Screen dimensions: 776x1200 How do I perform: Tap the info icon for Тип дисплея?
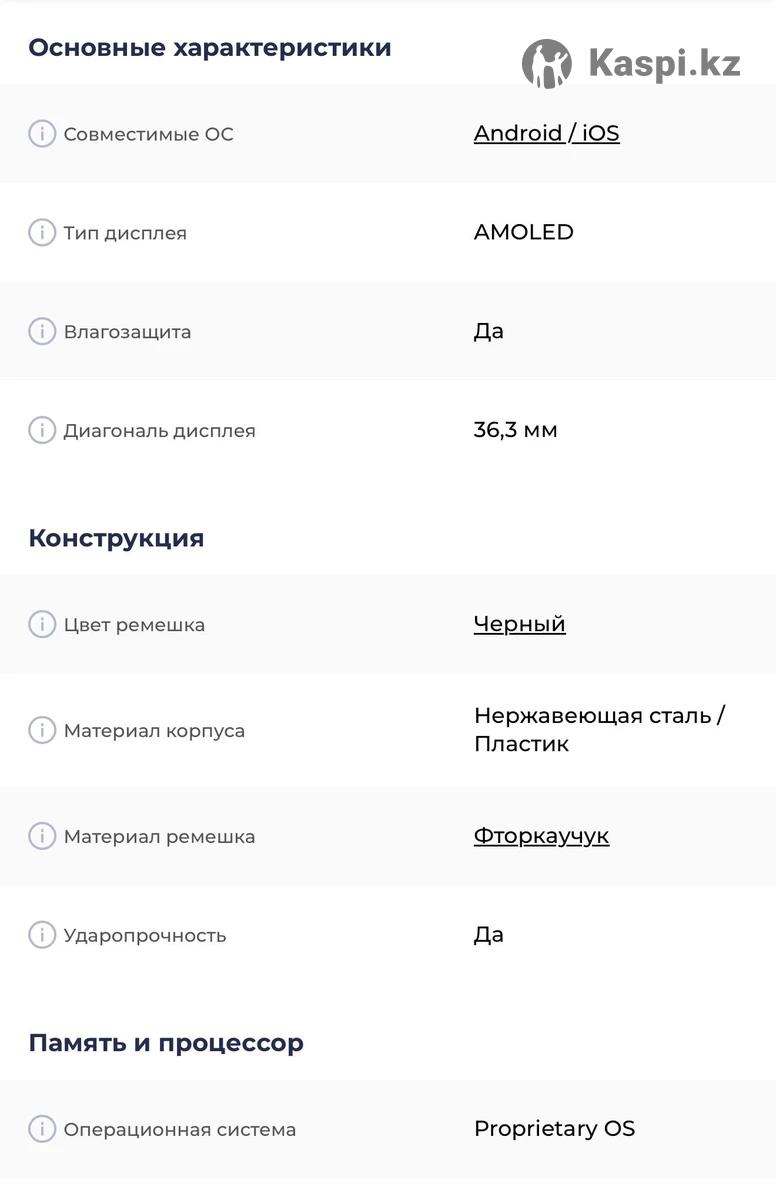[x=41, y=232]
